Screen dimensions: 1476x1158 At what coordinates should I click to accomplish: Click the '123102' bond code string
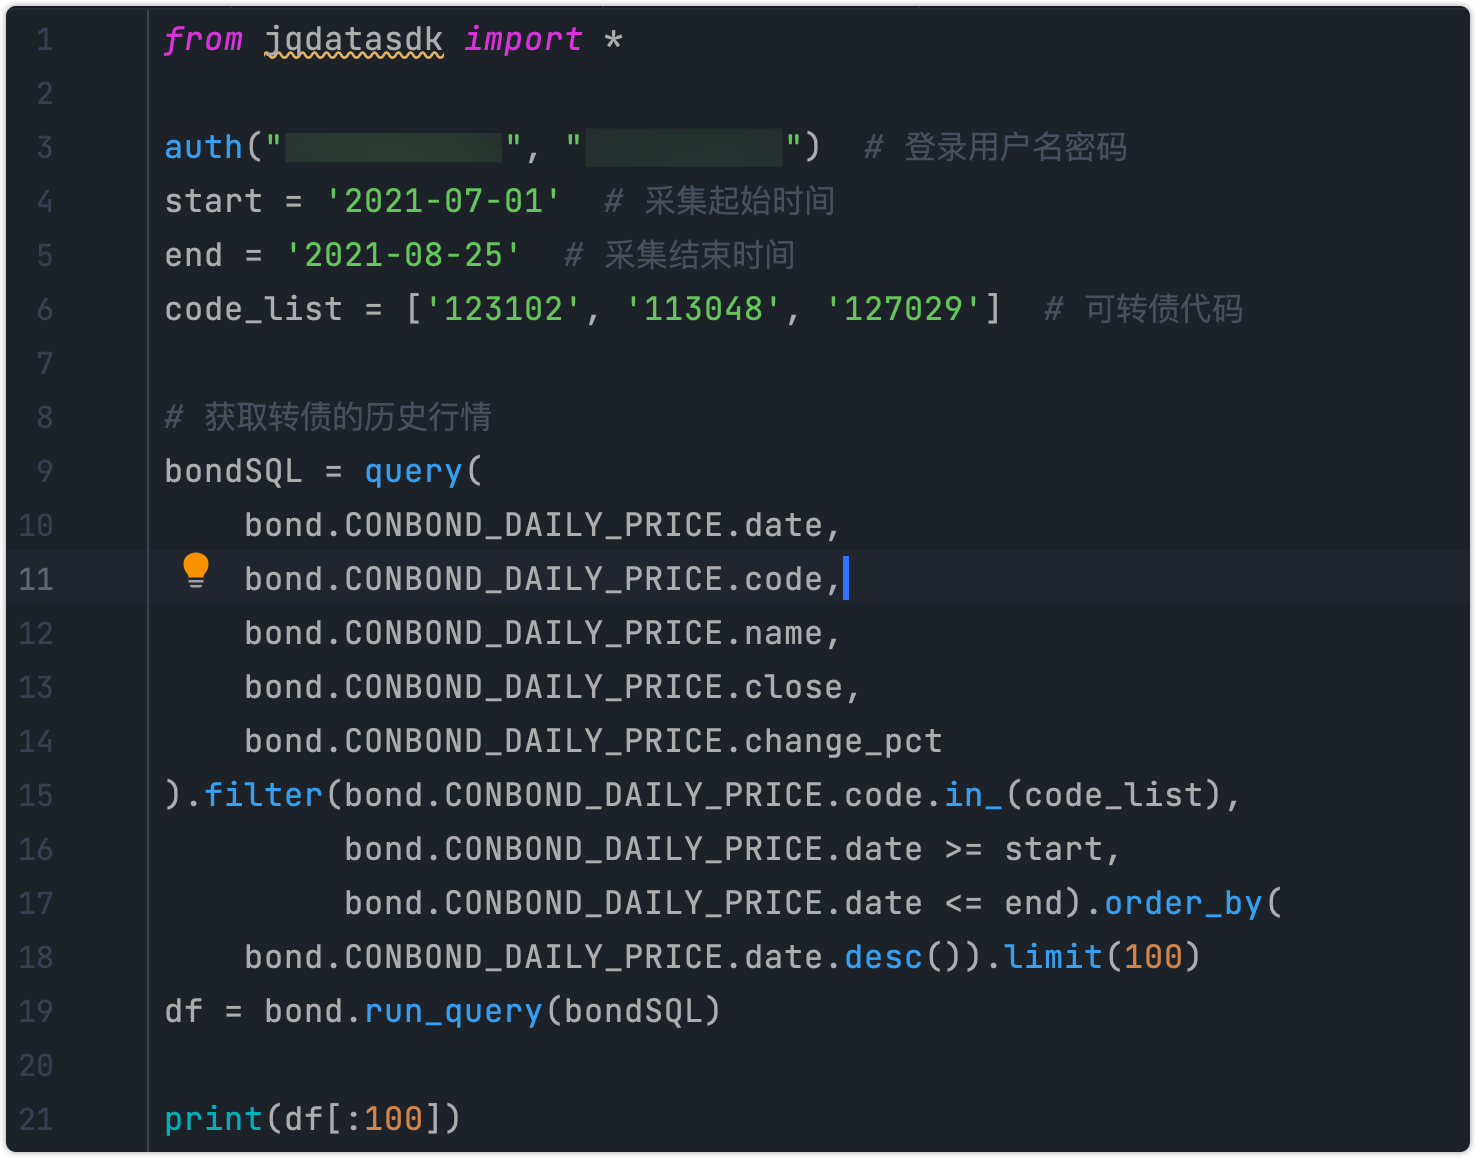tap(503, 310)
